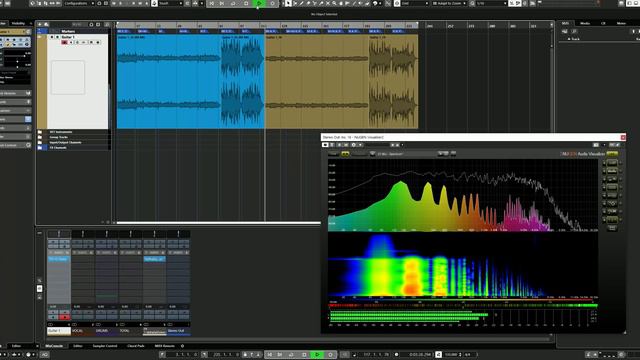Screen dimensions: 640x360
Task: Toggle Cycle in the bottom transport bar
Action: (x=291, y=355)
